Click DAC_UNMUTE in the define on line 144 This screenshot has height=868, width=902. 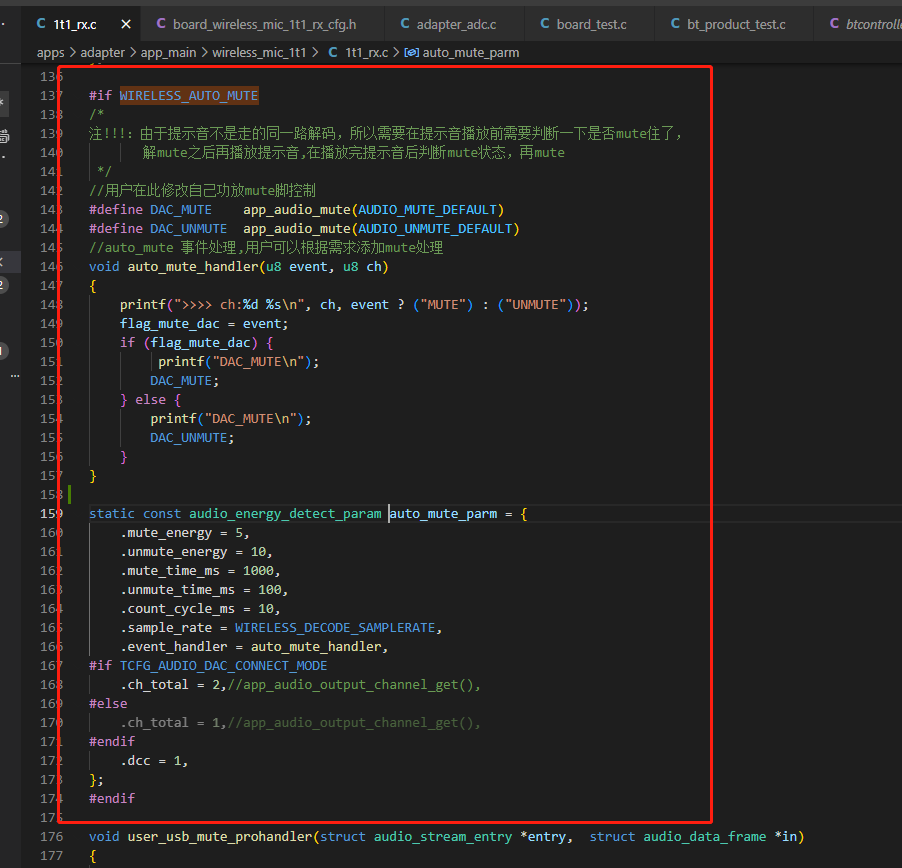click(189, 228)
